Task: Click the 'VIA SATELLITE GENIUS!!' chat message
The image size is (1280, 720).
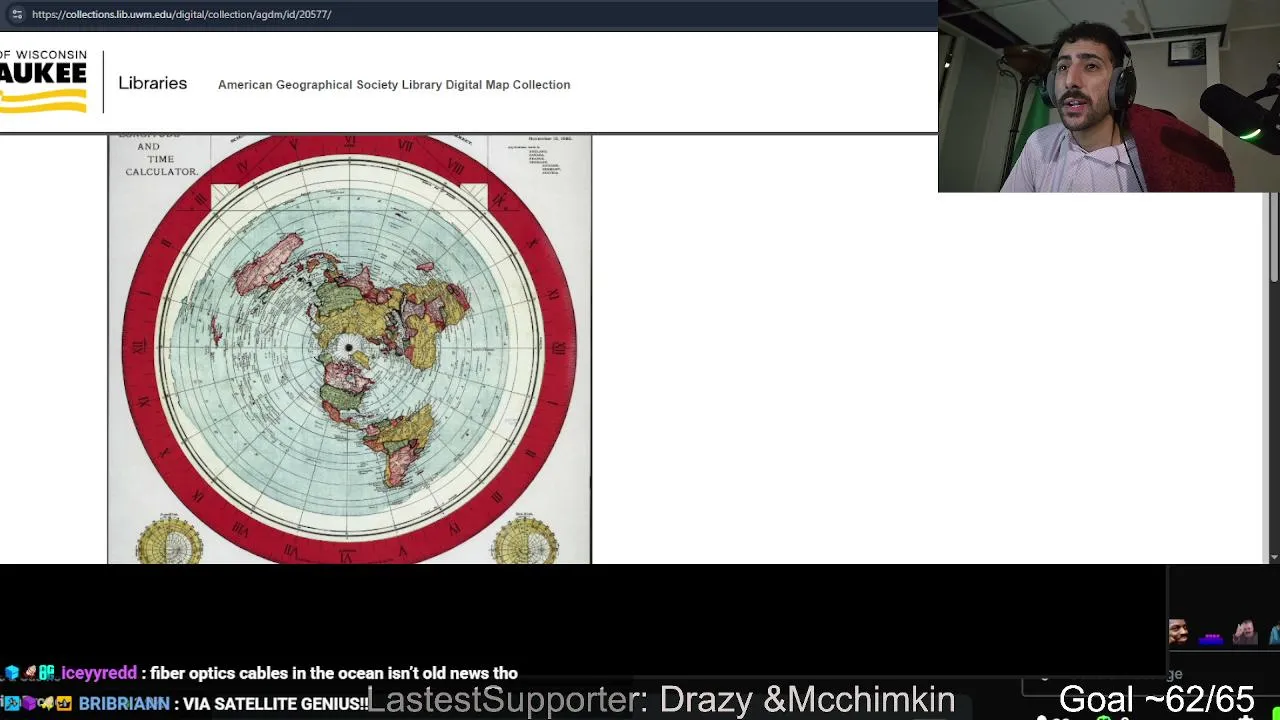Action: coord(276,704)
